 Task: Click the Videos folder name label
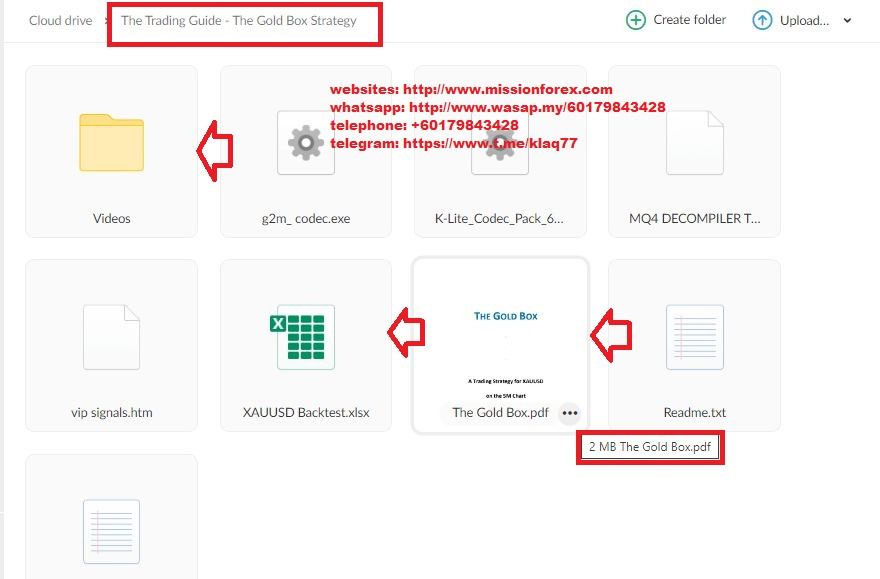coord(111,218)
